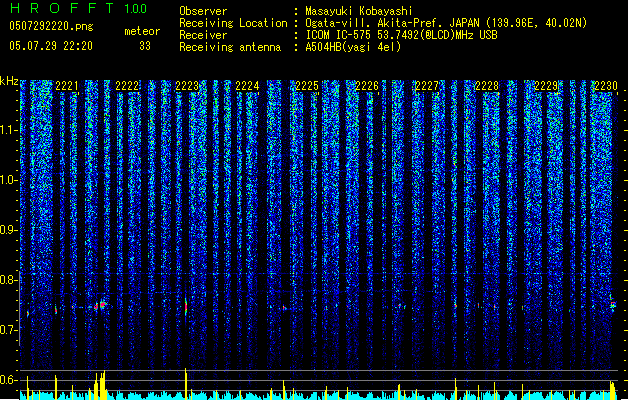This screenshot has width=629, height=400.
Task: Click the 2226 time marker
Action: [x=367, y=86]
